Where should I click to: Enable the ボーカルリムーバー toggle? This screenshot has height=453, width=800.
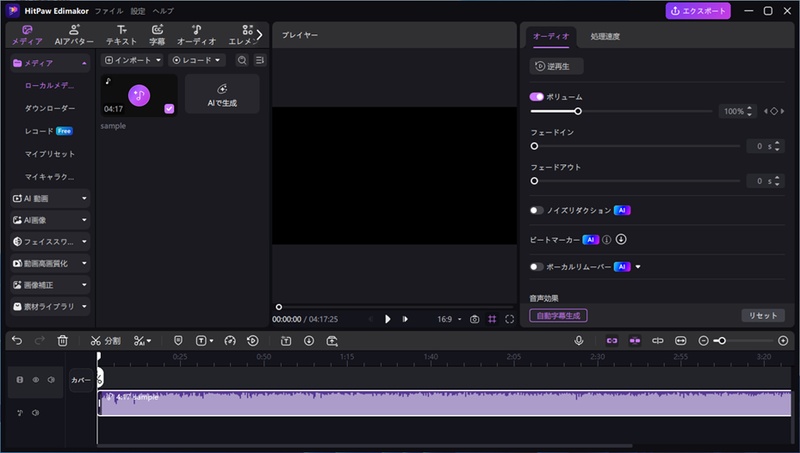[536, 266]
